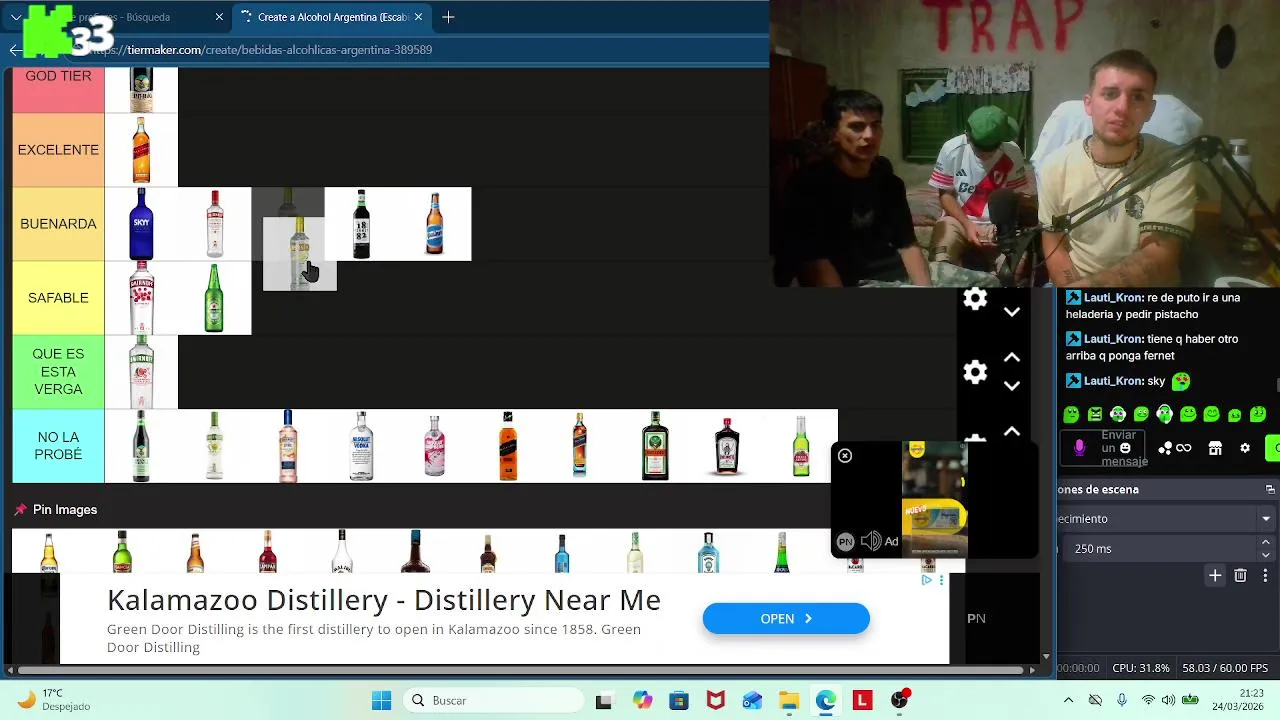Viewport: 1280px width, 720px height.
Task: Toggle the purple microphone in chat
Action: [x=1079, y=448]
